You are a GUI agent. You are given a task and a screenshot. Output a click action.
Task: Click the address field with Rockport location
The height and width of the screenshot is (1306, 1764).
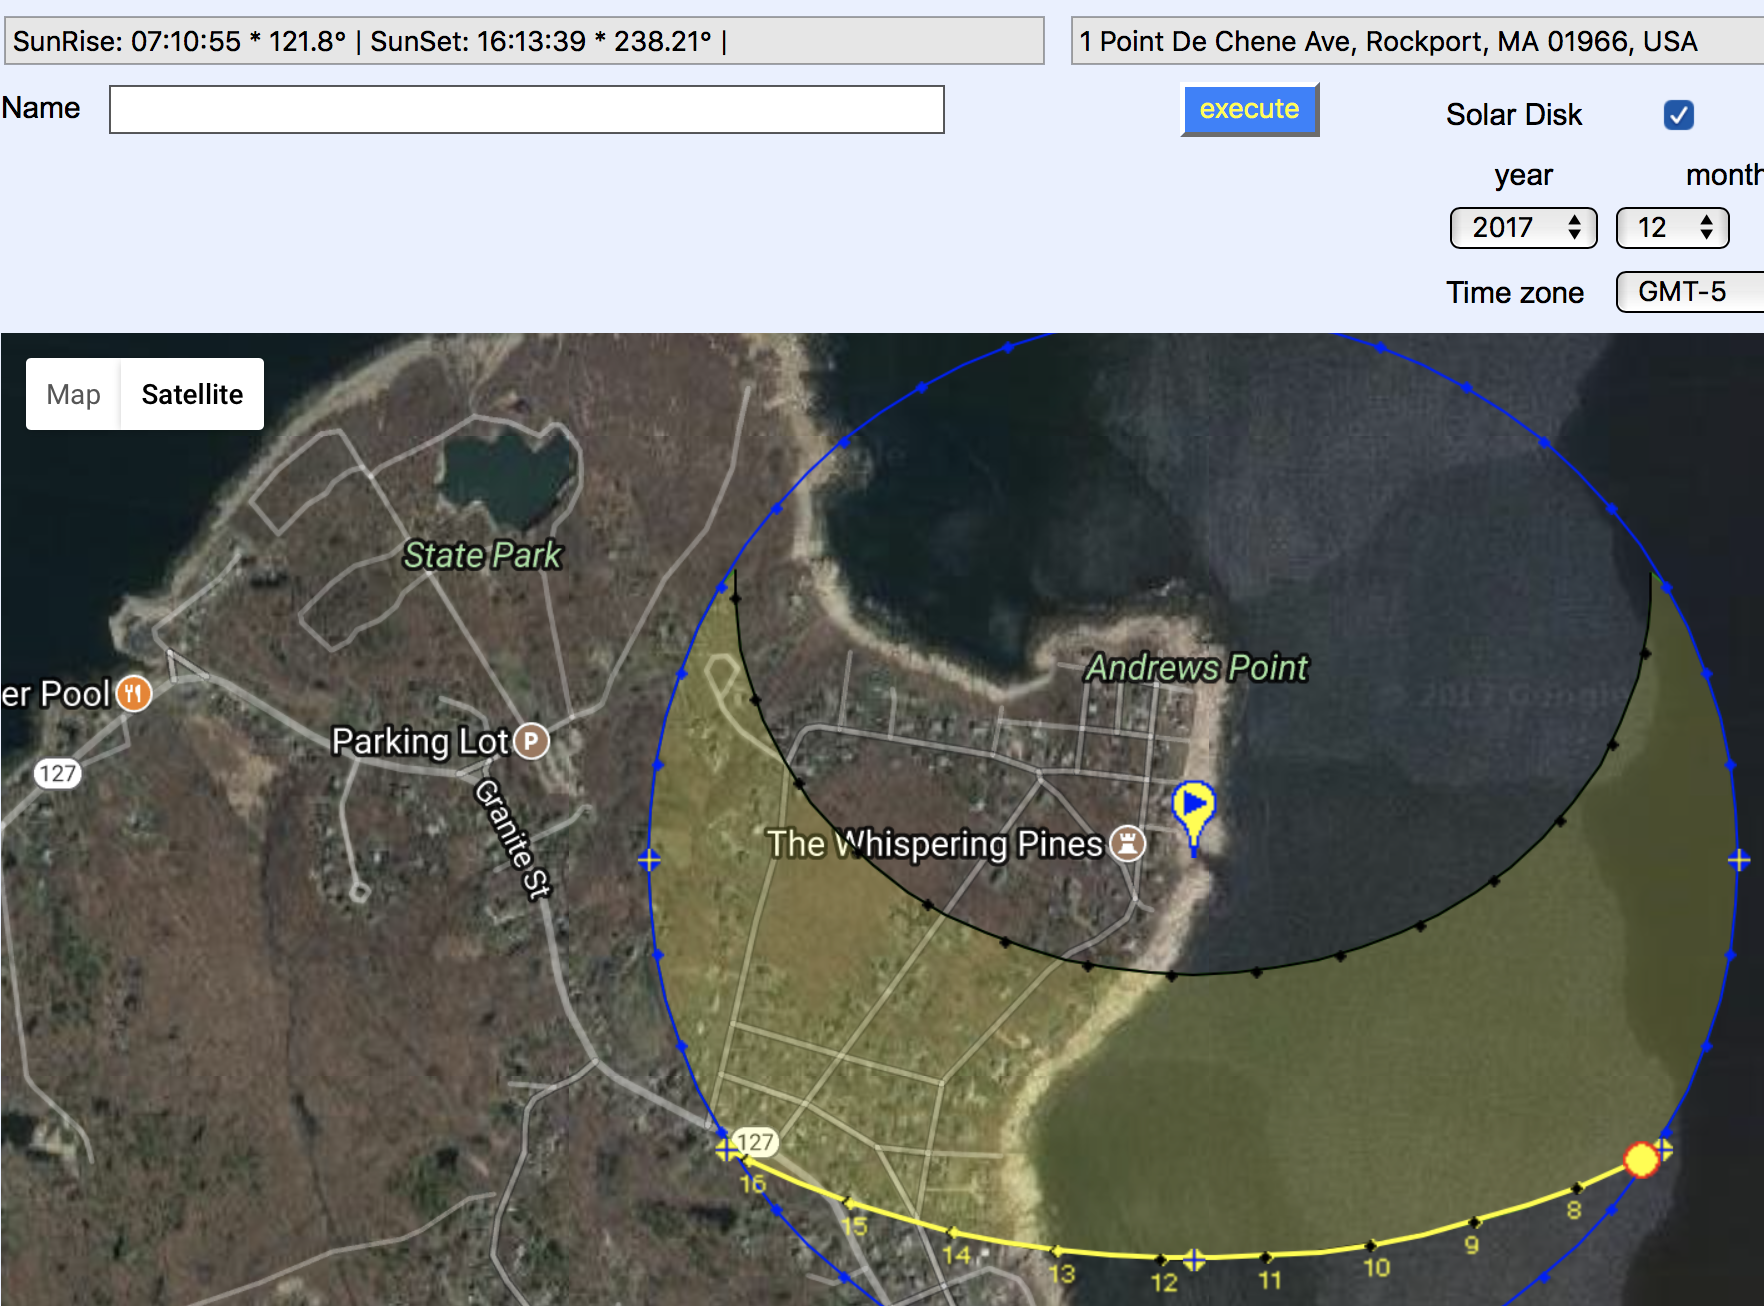pyautogui.click(x=1415, y=41)
